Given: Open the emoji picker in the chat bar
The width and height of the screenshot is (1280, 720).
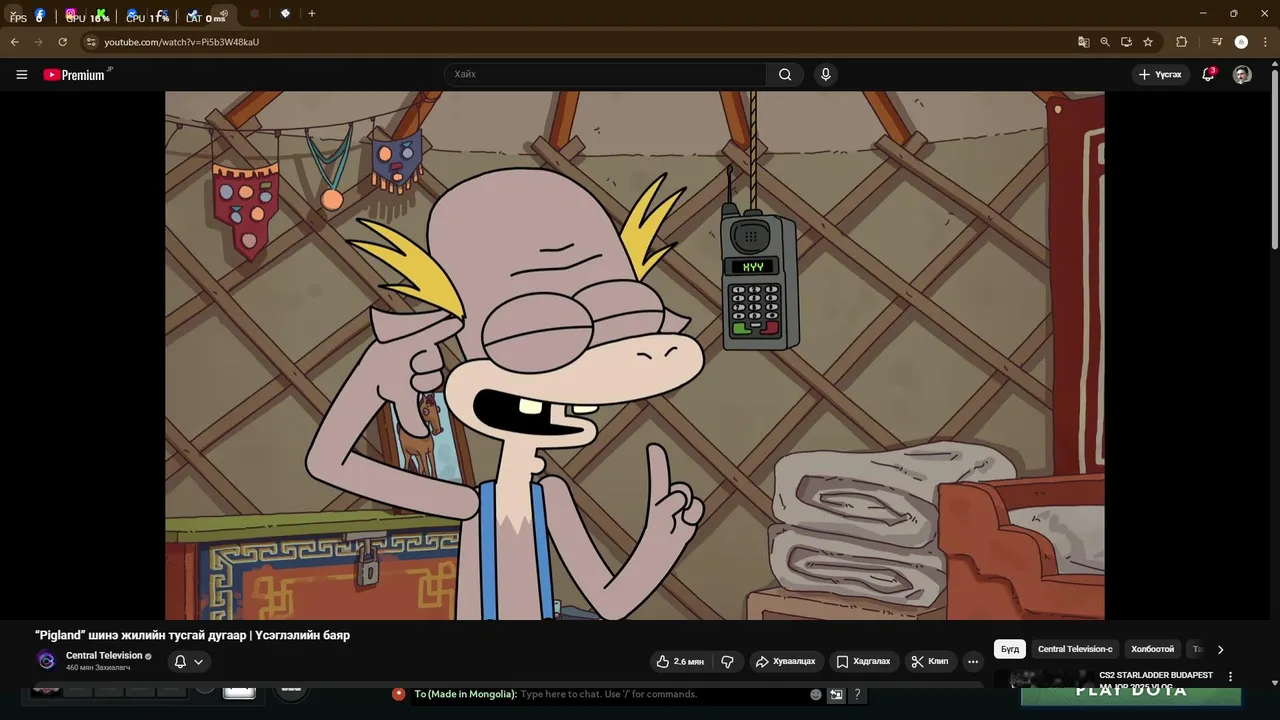Looking at the screenshot, I should tap(816, 694).
